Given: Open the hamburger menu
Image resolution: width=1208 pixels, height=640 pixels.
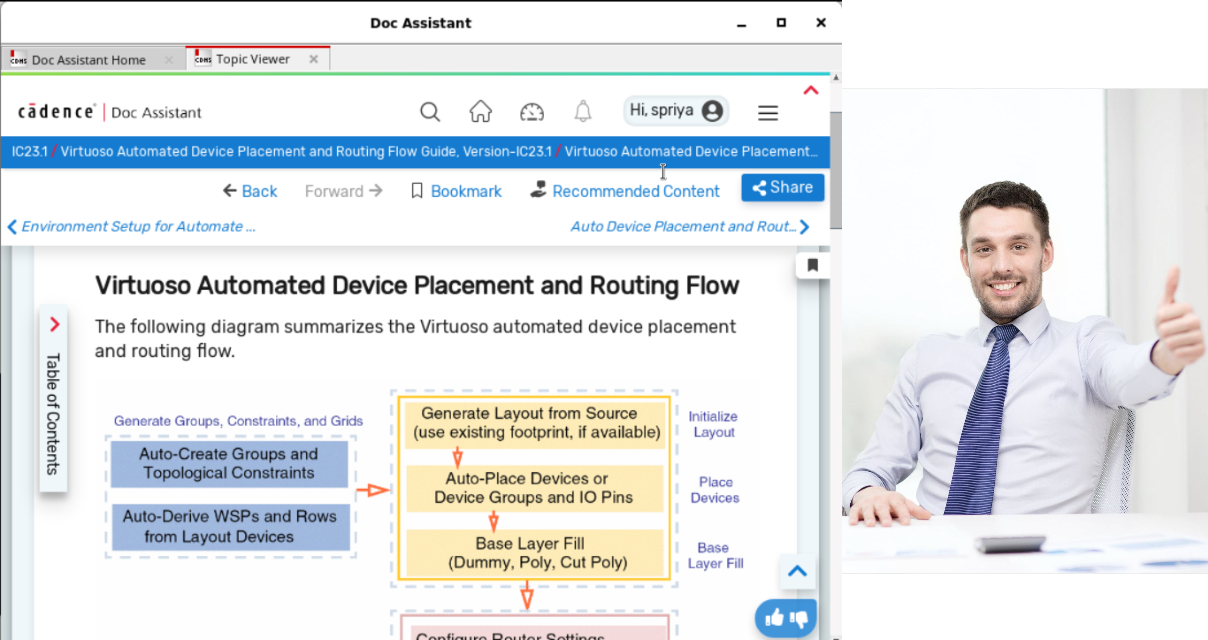Looking at the screenshot, I should (768, 112).
